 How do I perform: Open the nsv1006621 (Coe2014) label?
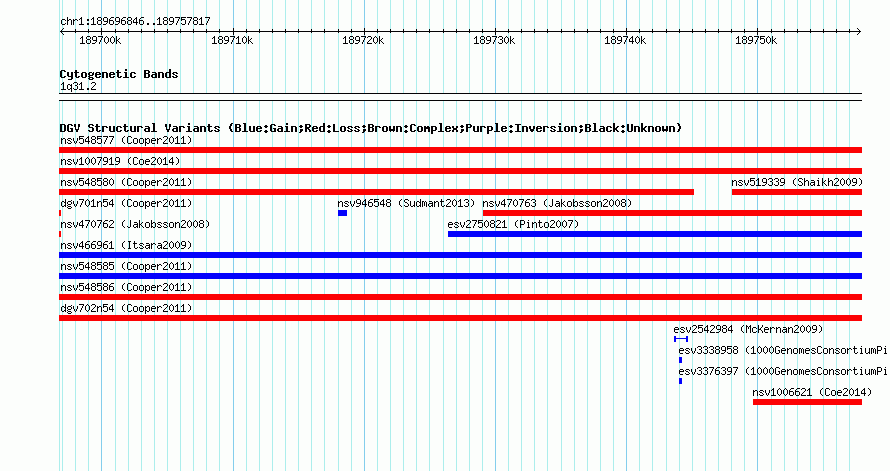(812, 392)
